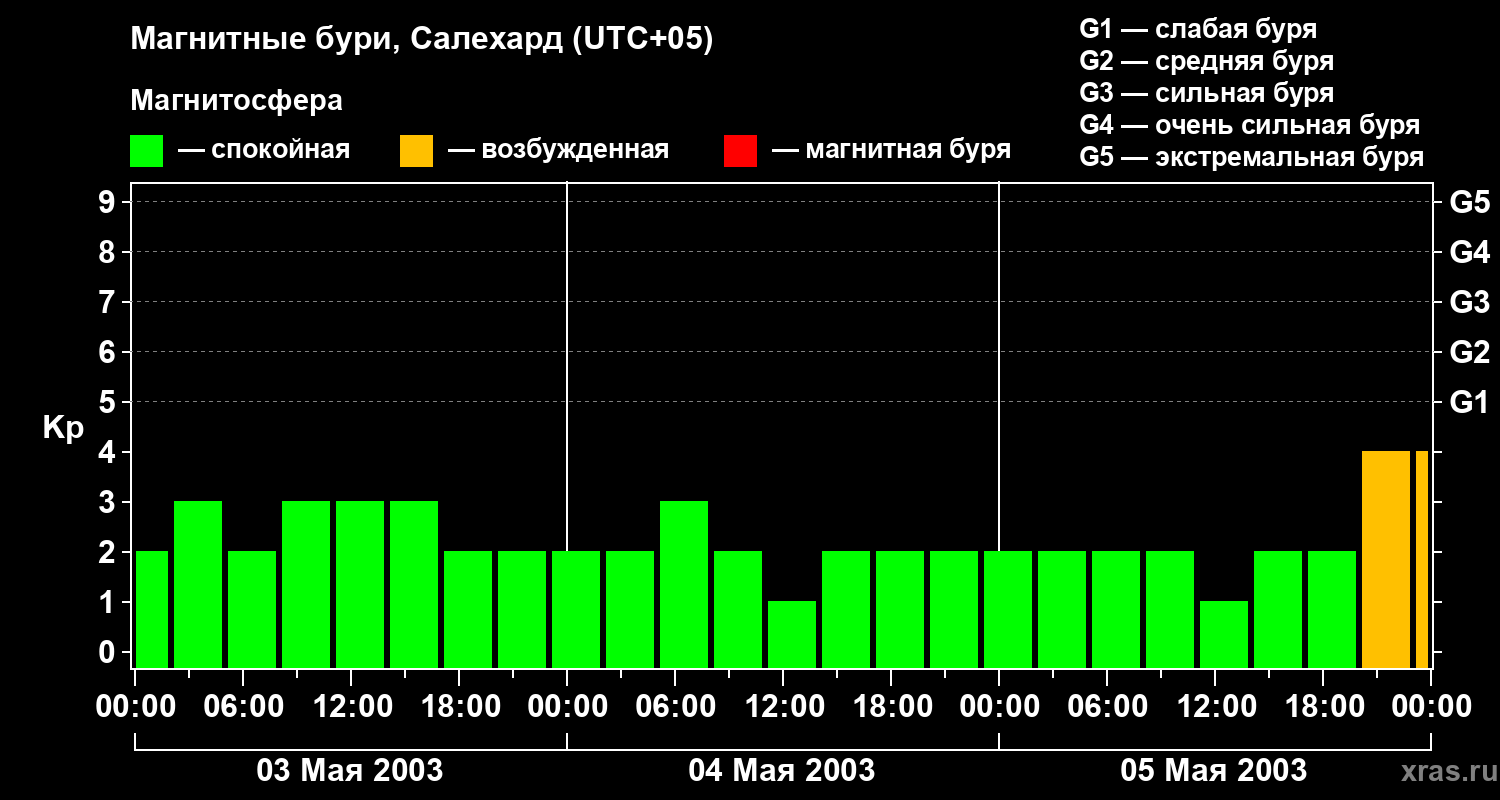Select the 'G4 — очень сильная буря' legend line

[1250, 125]
